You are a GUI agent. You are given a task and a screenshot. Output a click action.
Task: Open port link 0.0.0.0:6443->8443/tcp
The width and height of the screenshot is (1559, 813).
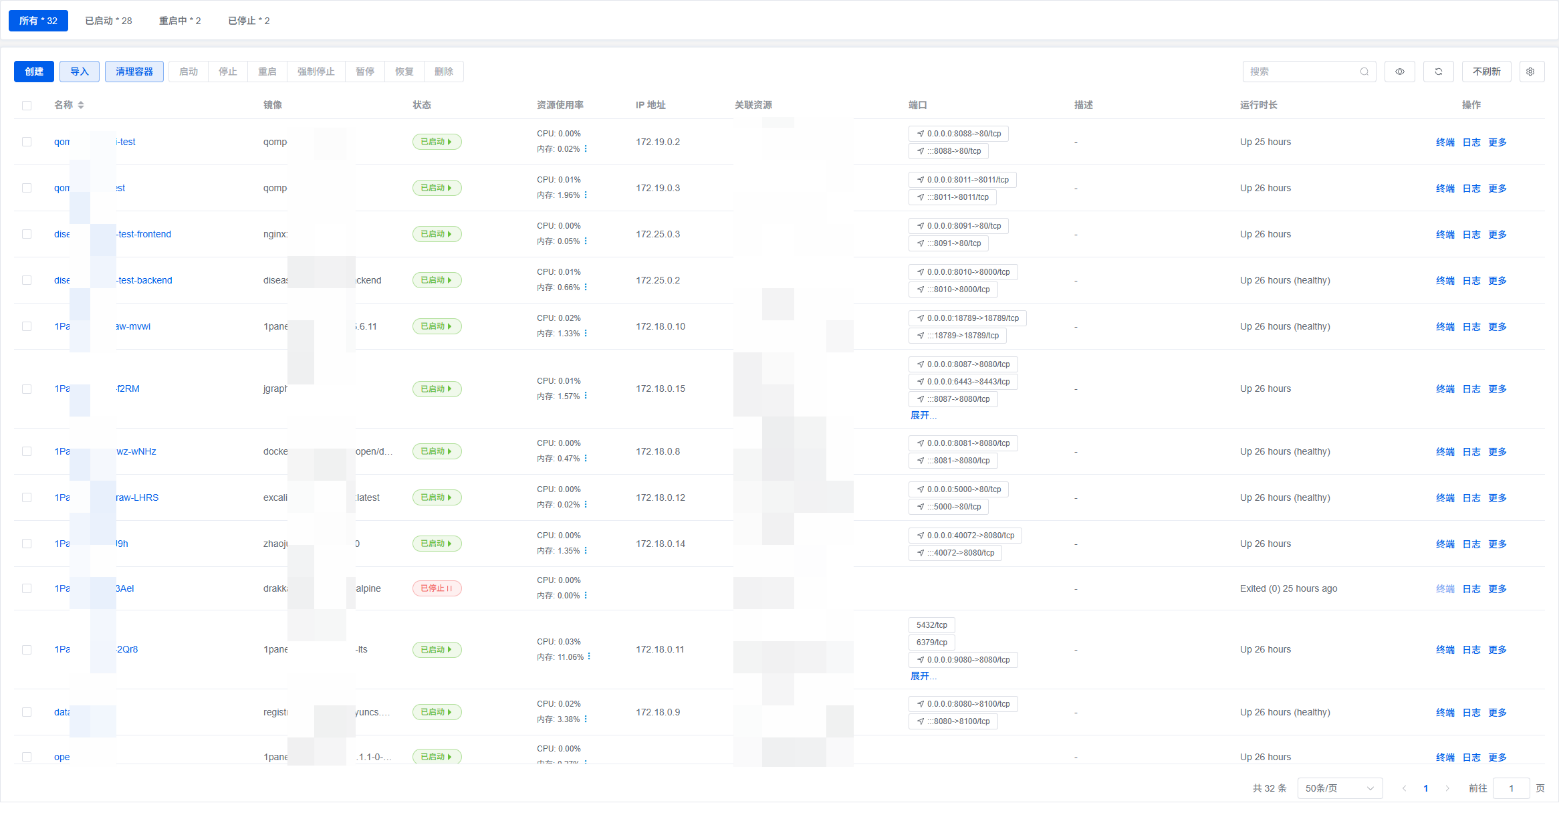coord(963,381)
